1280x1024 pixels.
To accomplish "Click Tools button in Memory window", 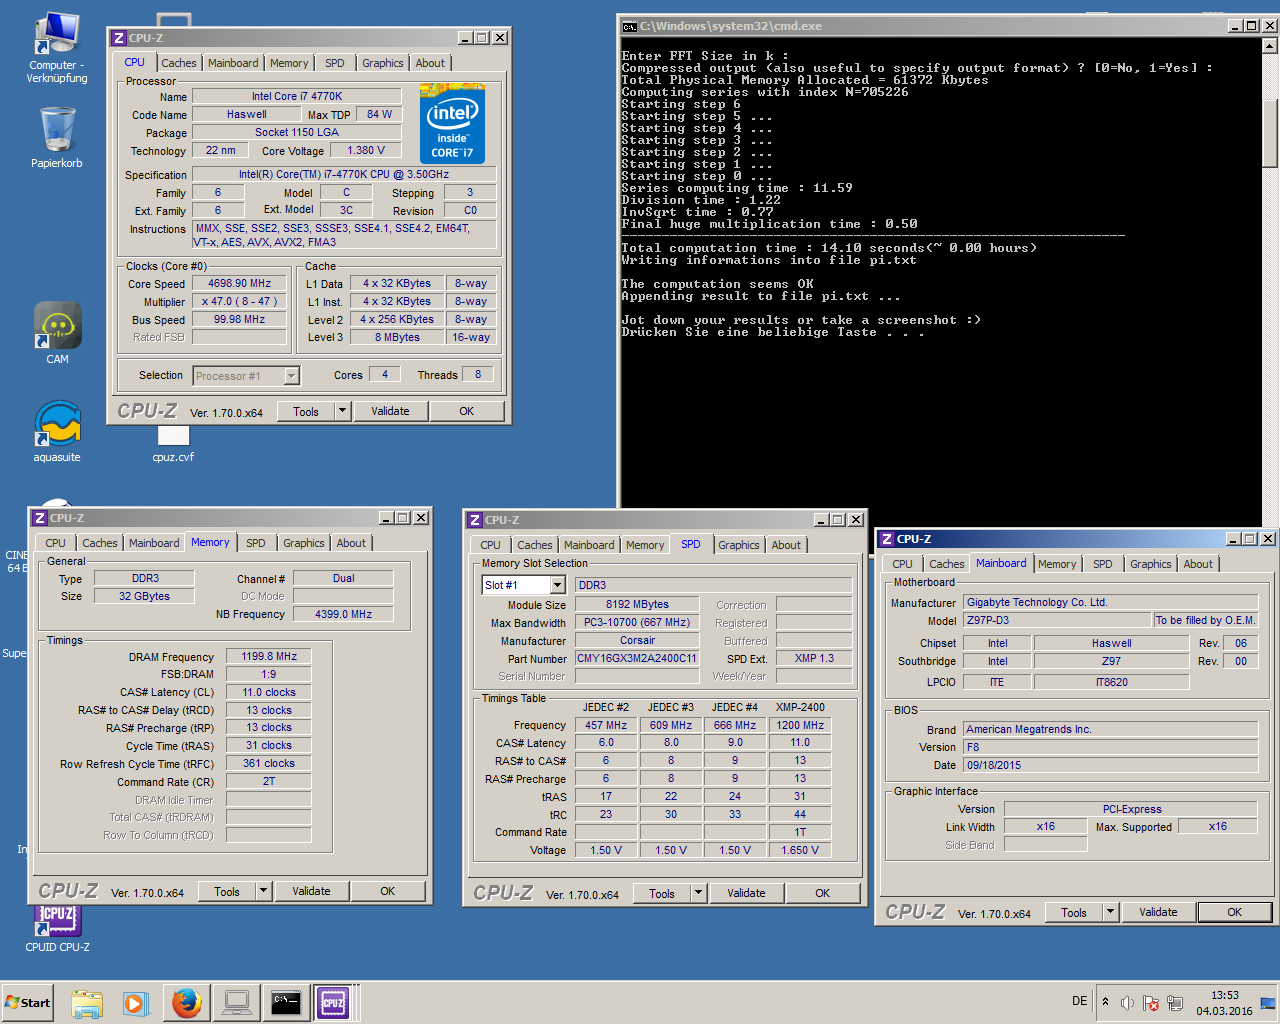I will pos(227,891).
